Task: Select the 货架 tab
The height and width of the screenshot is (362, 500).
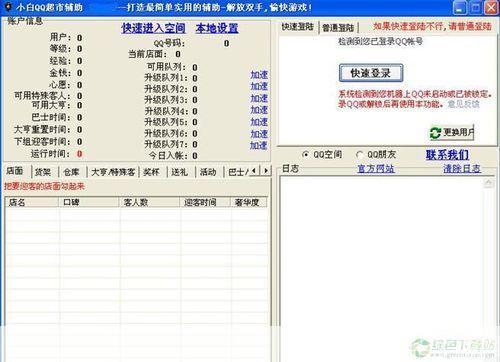Action: tap(43, 172)
